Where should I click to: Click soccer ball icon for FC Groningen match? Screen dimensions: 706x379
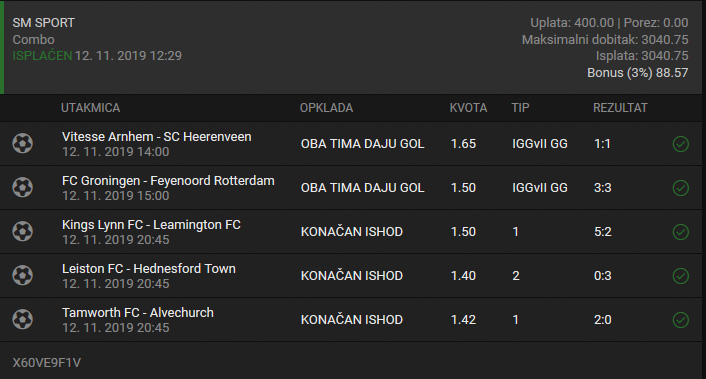(23, 187)
